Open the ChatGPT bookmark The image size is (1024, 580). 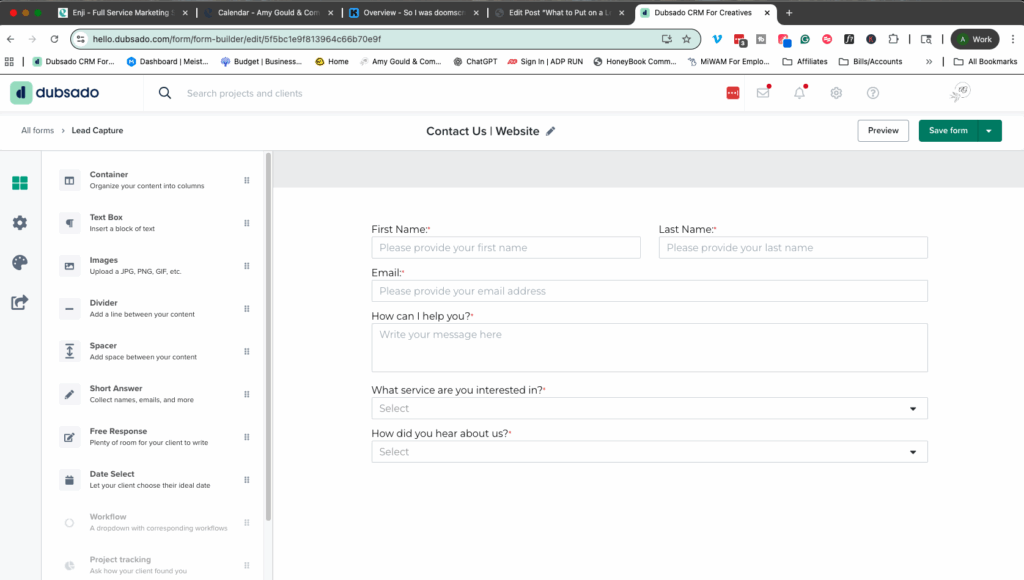[x=475, y=61]
